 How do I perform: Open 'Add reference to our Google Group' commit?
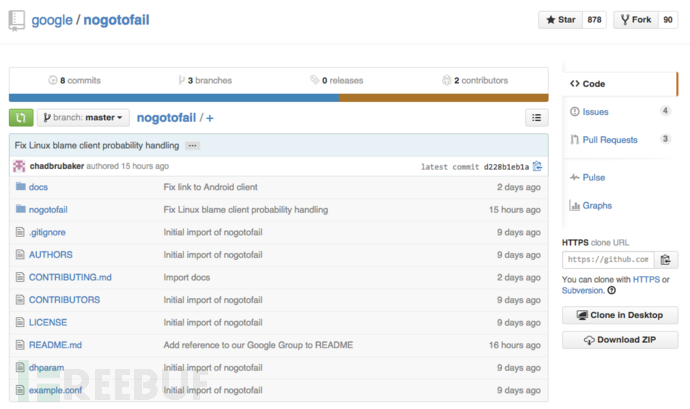point(258,345)
